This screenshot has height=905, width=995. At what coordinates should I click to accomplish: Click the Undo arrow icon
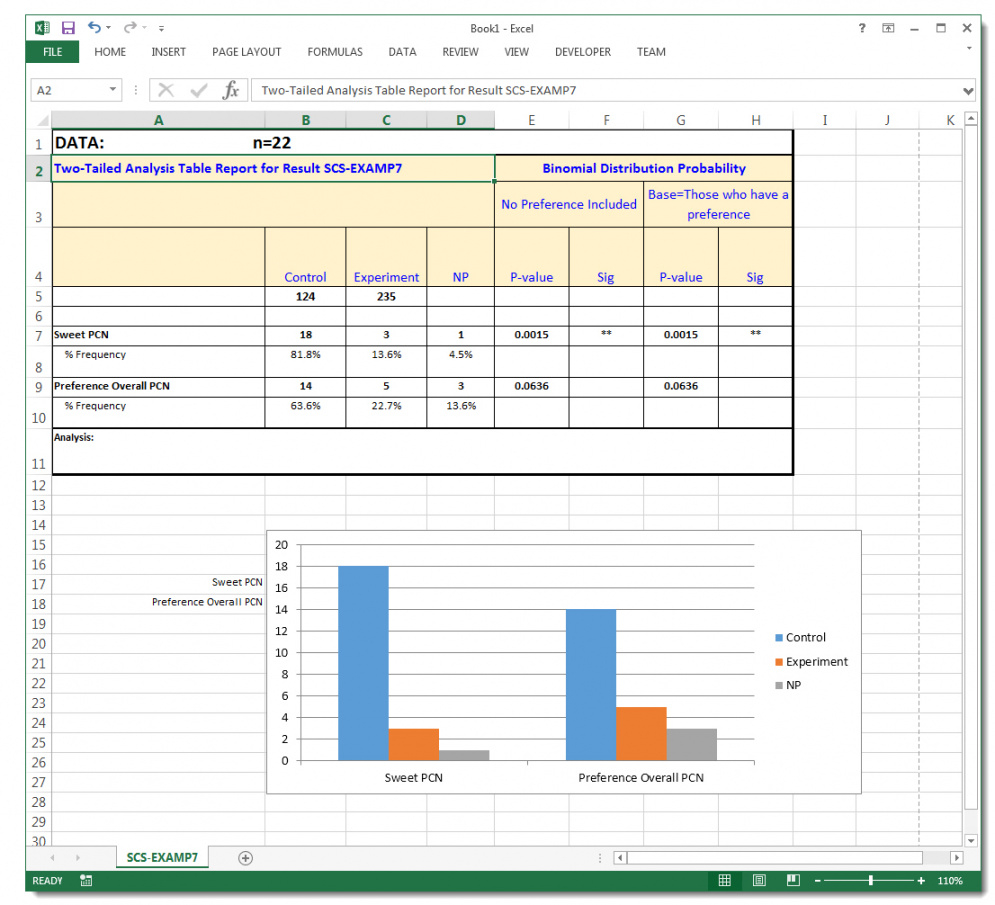(94, 28)
